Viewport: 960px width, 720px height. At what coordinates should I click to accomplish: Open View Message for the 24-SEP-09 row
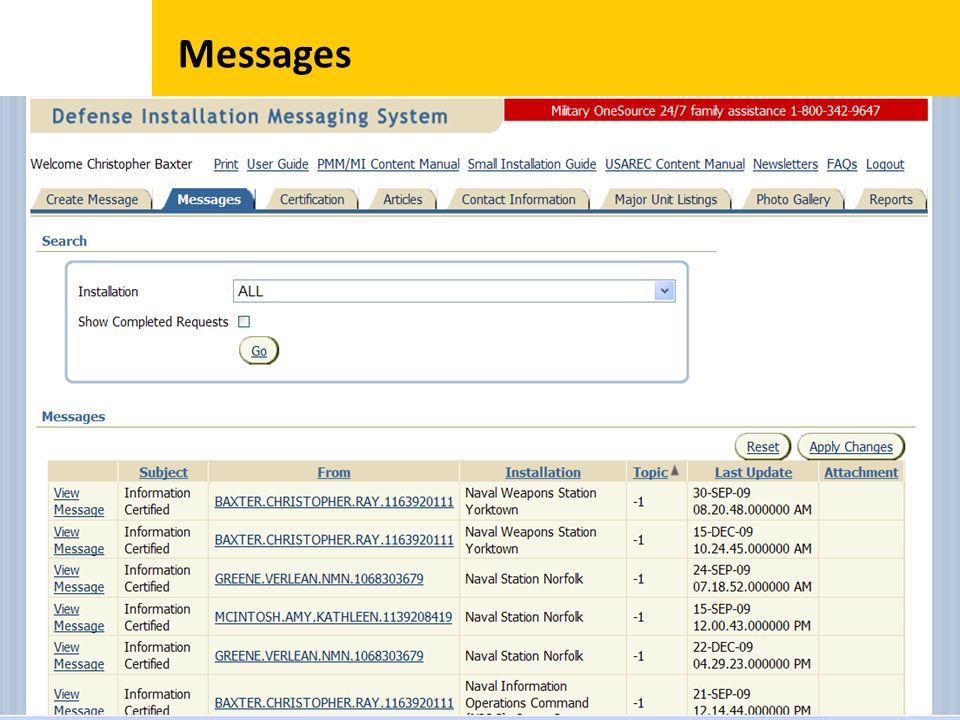[x=79, y=579]
